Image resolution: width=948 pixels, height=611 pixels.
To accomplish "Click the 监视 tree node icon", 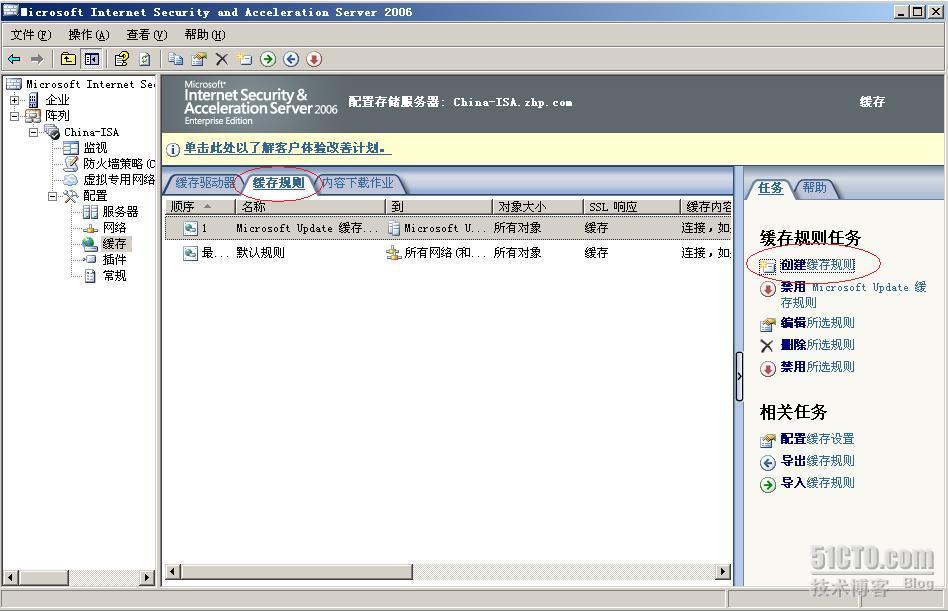I will [x=71, y=147].
